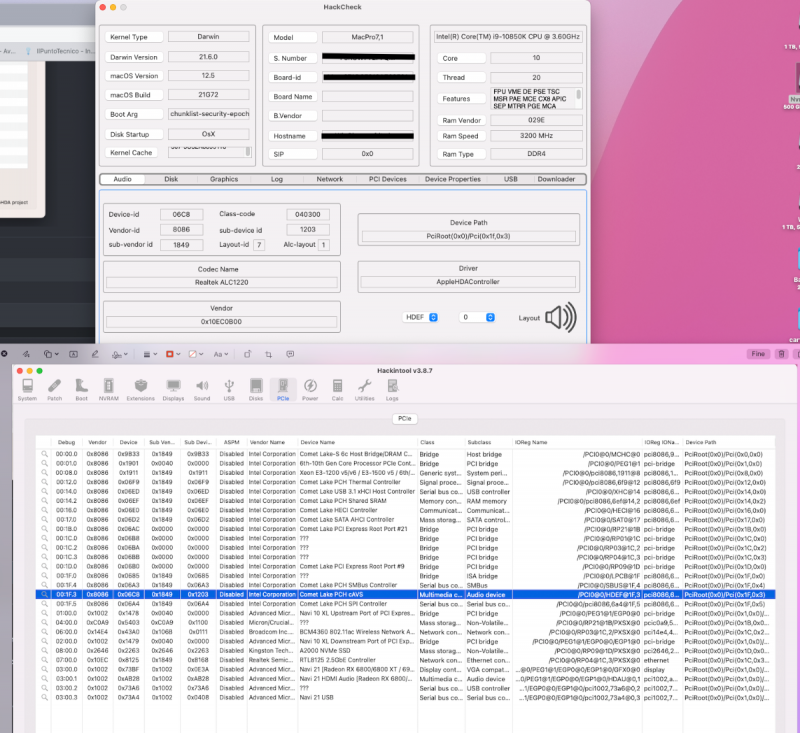This screenshot has width=800, height=733.
Task: Click the Device Path field PciRoot(0x0)/Pci(0x1f,0x3)
Action: [468, 236]
